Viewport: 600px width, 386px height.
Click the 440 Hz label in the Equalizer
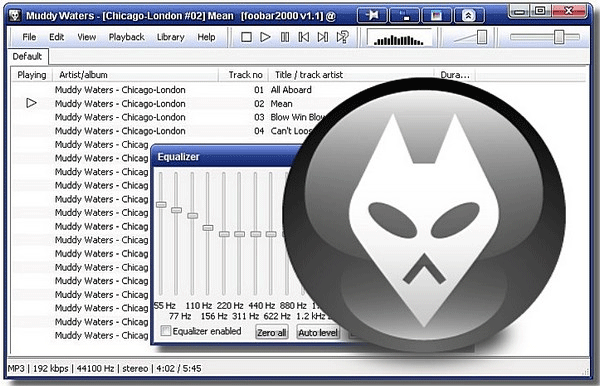point(261,306)
